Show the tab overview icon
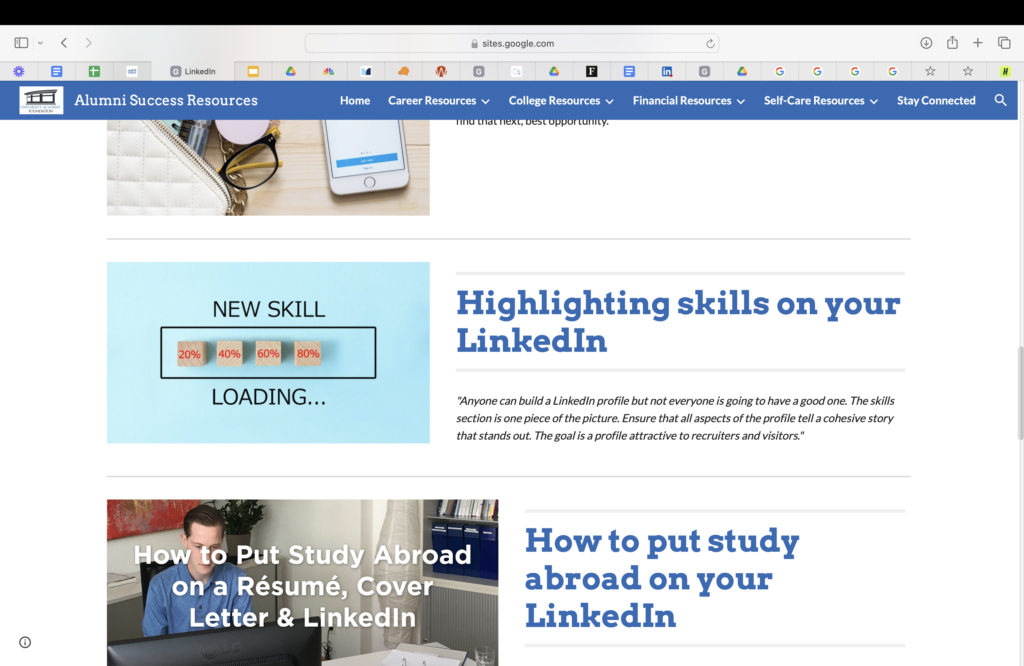This screenshot has height=666, width=1024. point(1004,42)
